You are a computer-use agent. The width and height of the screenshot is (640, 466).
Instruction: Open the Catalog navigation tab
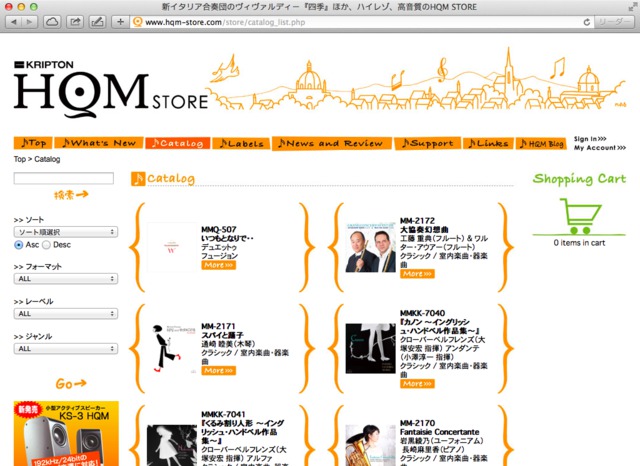click(178, 143)
